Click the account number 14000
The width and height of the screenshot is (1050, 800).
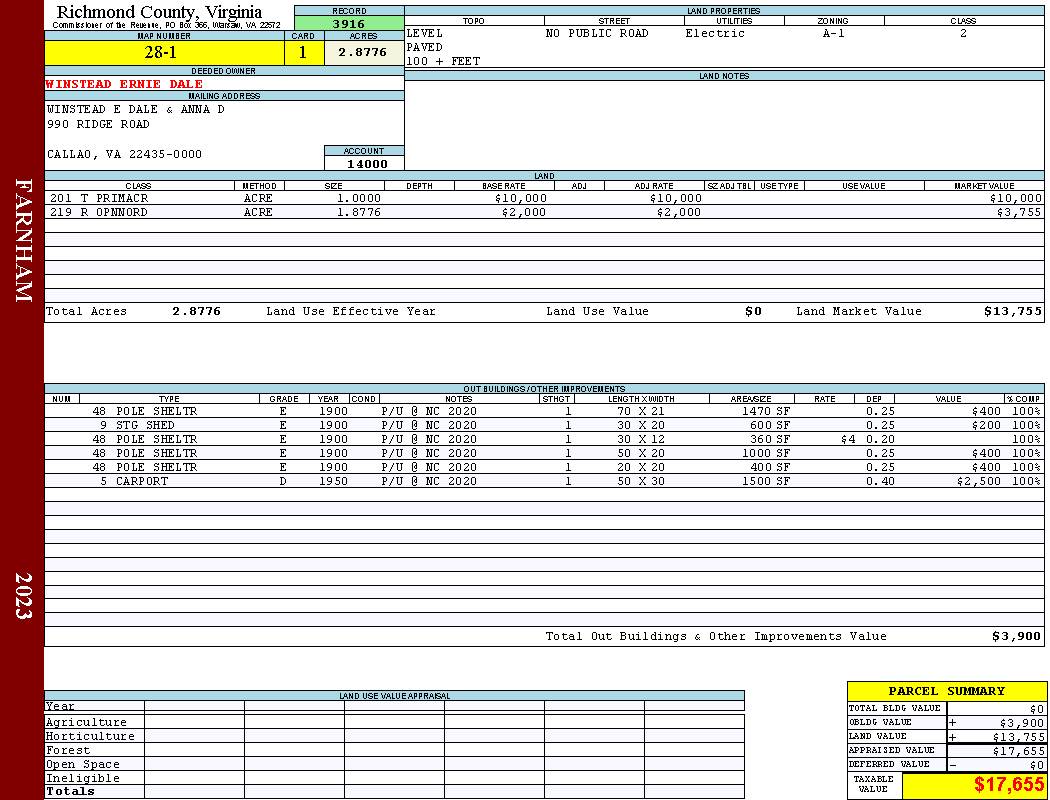click(368, 164)
